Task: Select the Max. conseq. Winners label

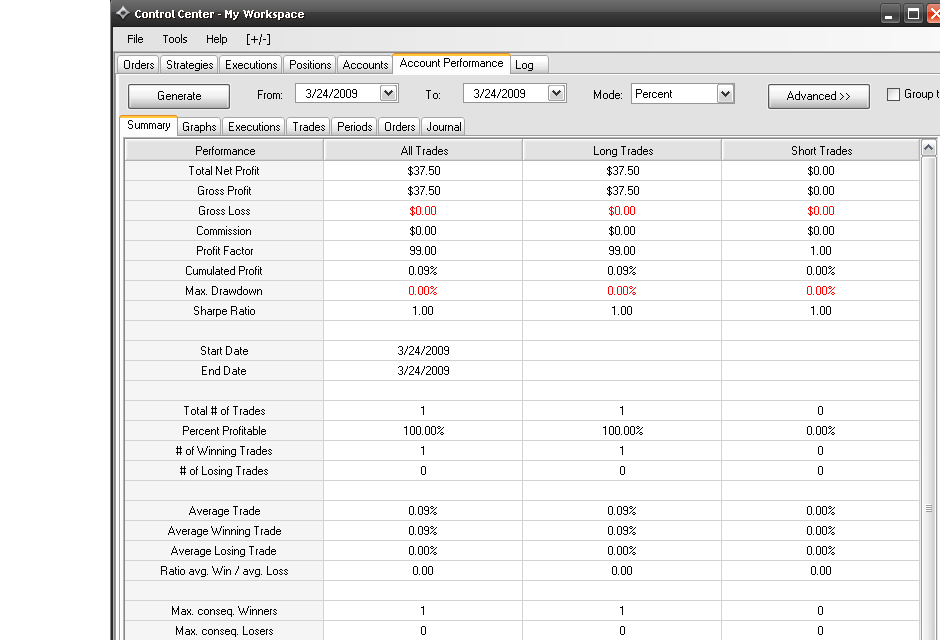Action: pos(224,611)
